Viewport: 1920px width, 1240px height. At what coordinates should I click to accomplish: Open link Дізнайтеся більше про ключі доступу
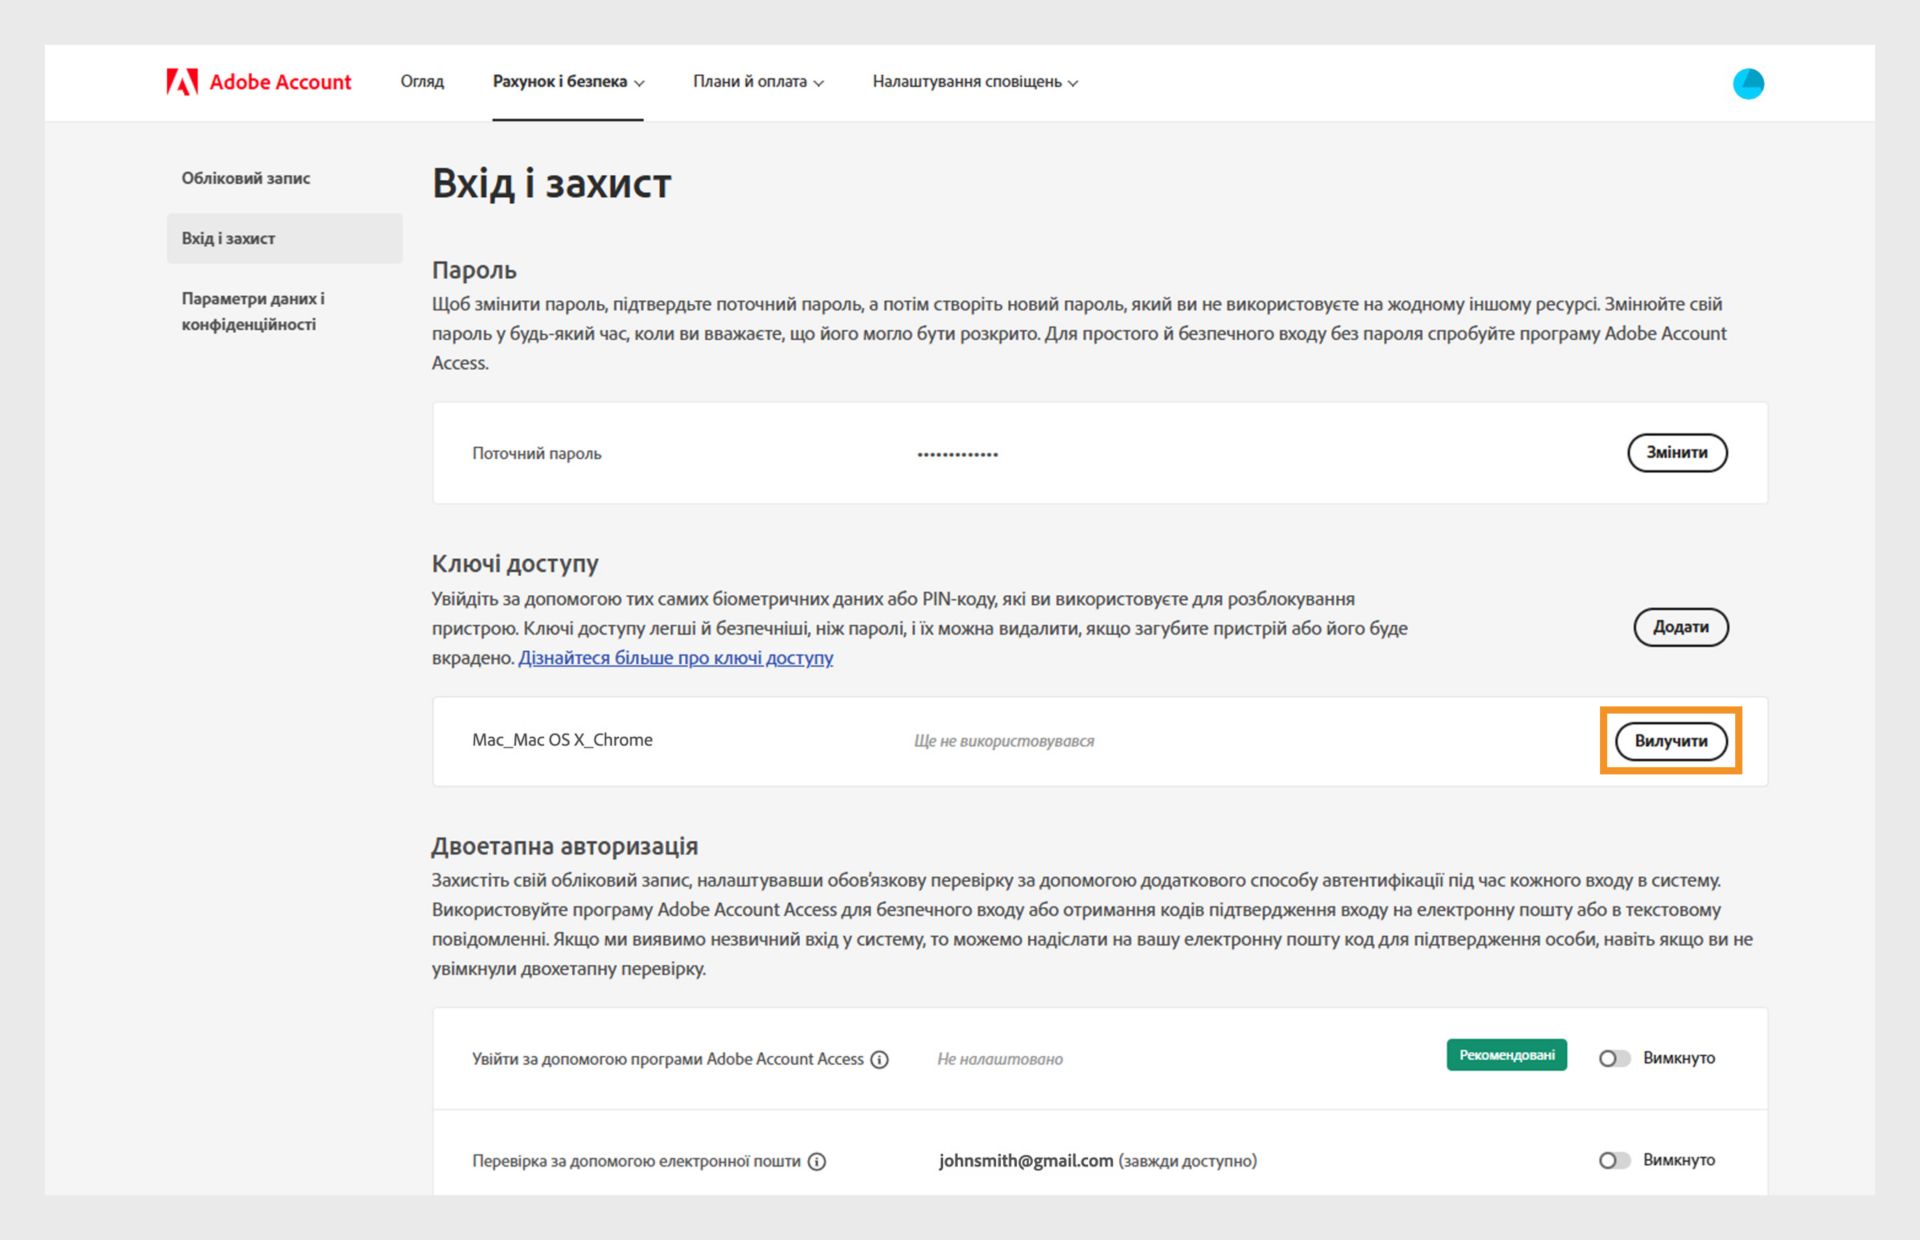click(675, 658)
